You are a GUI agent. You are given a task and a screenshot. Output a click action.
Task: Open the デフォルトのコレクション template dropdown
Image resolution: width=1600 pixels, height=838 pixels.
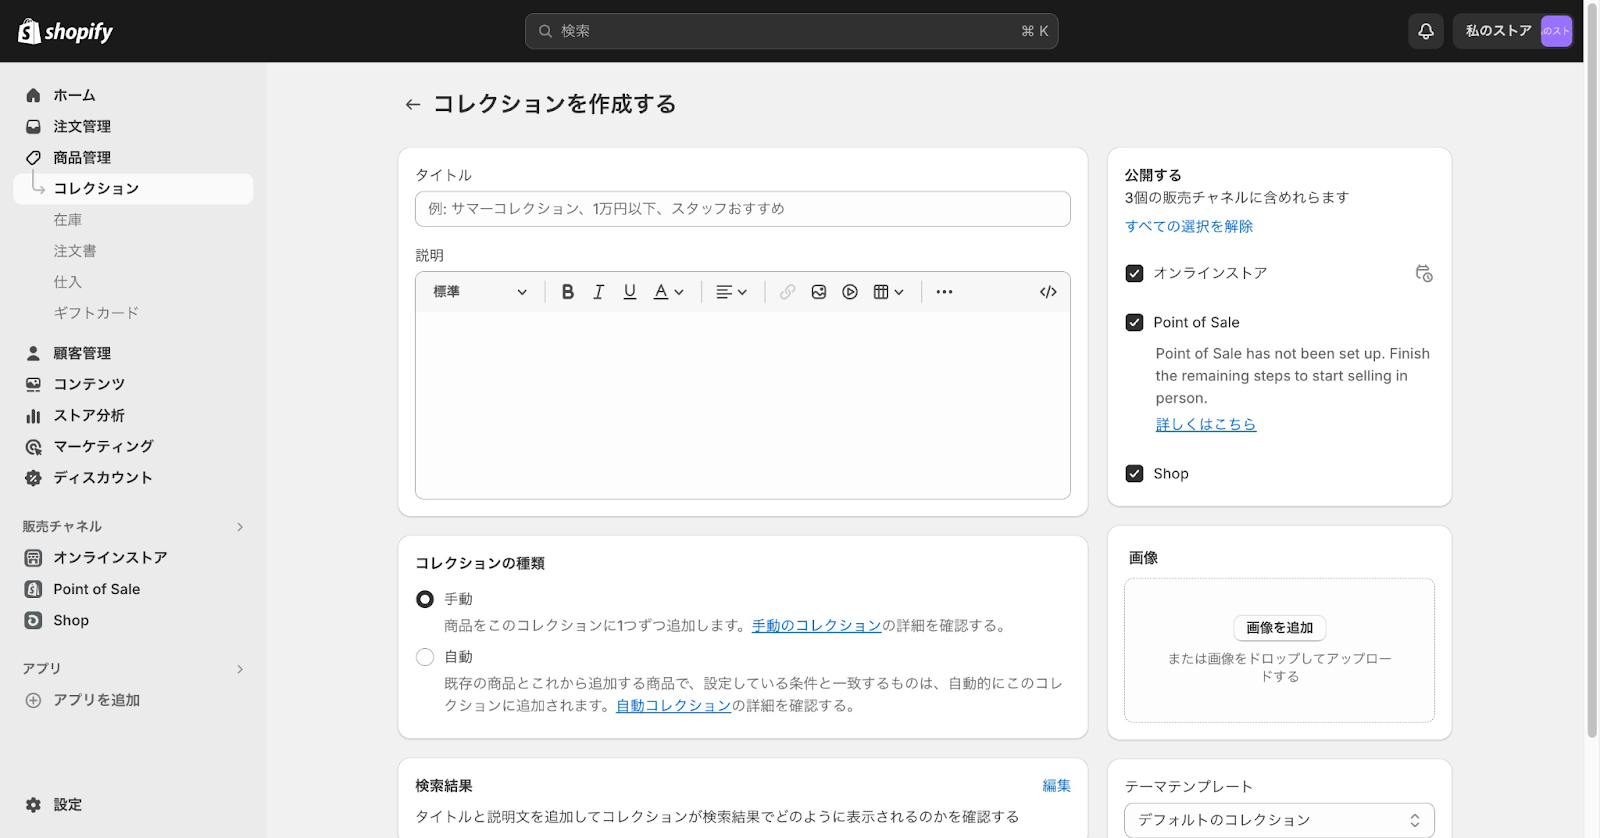click(x=1279, y=820)
